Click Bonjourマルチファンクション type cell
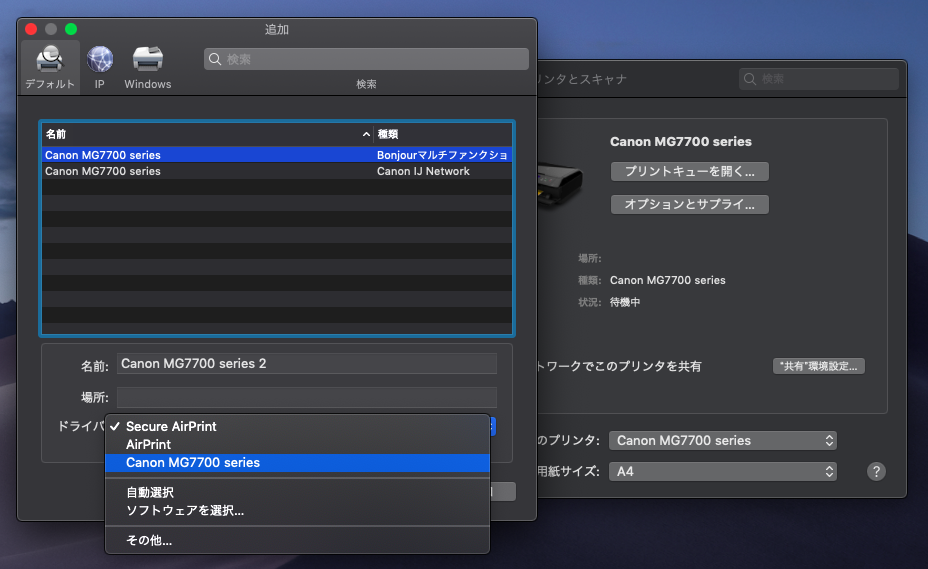 442,155
